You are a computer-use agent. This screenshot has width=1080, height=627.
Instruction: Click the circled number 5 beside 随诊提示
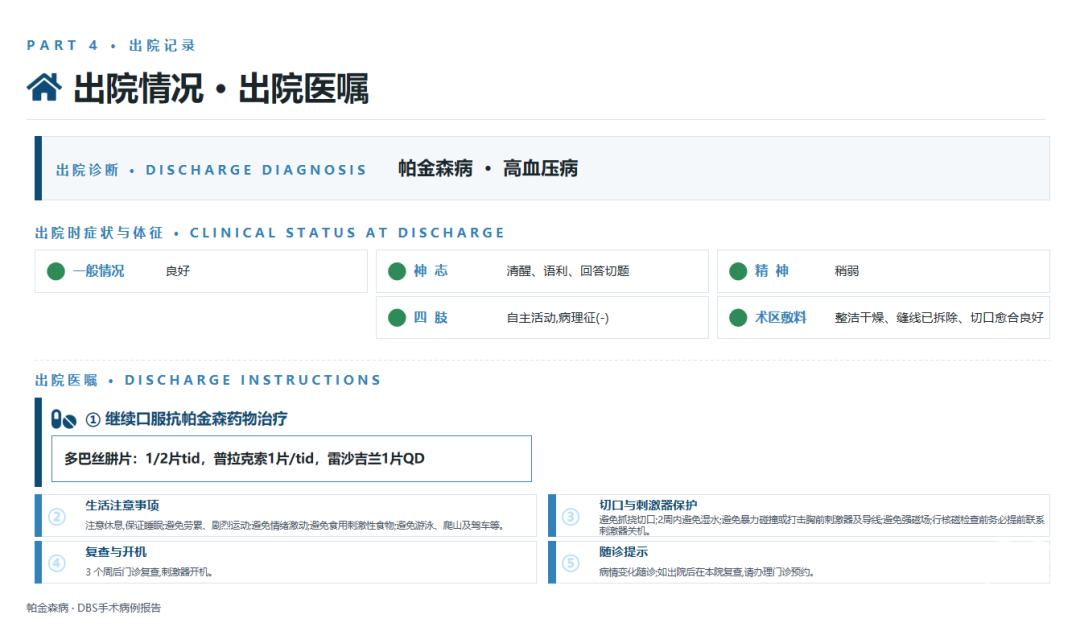570,563
